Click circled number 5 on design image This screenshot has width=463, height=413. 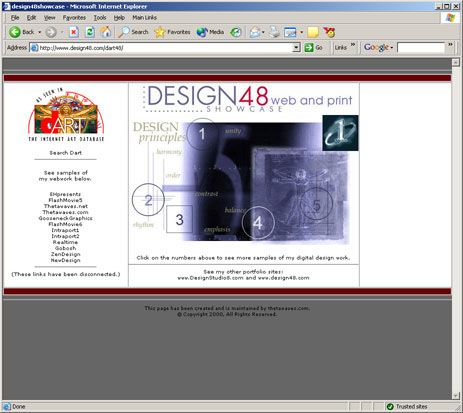click(x=316, y=204)
